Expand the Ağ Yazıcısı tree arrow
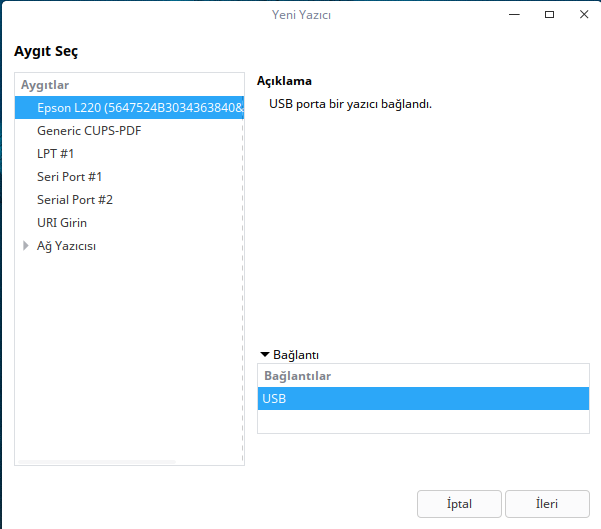The width and height of the screenshot is (601, 529). (26, 245)
